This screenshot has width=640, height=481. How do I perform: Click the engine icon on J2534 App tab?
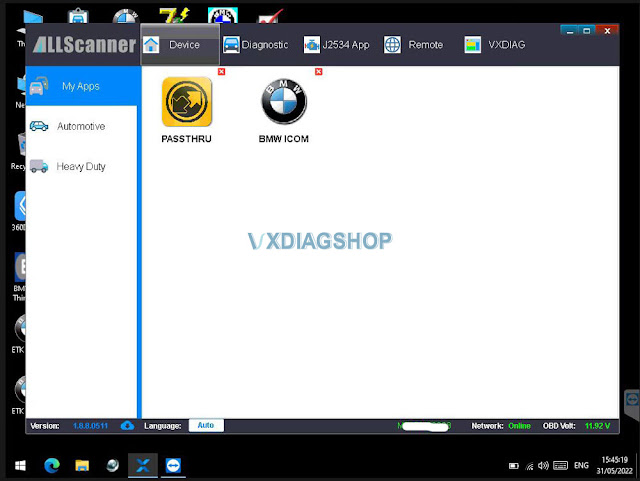click(x=312, y=45)
